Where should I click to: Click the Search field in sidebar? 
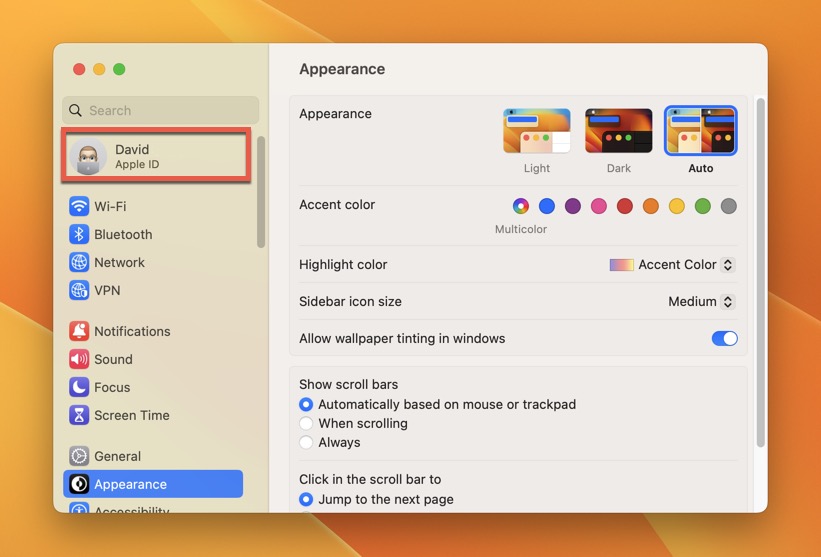click(x=161, y=110)
